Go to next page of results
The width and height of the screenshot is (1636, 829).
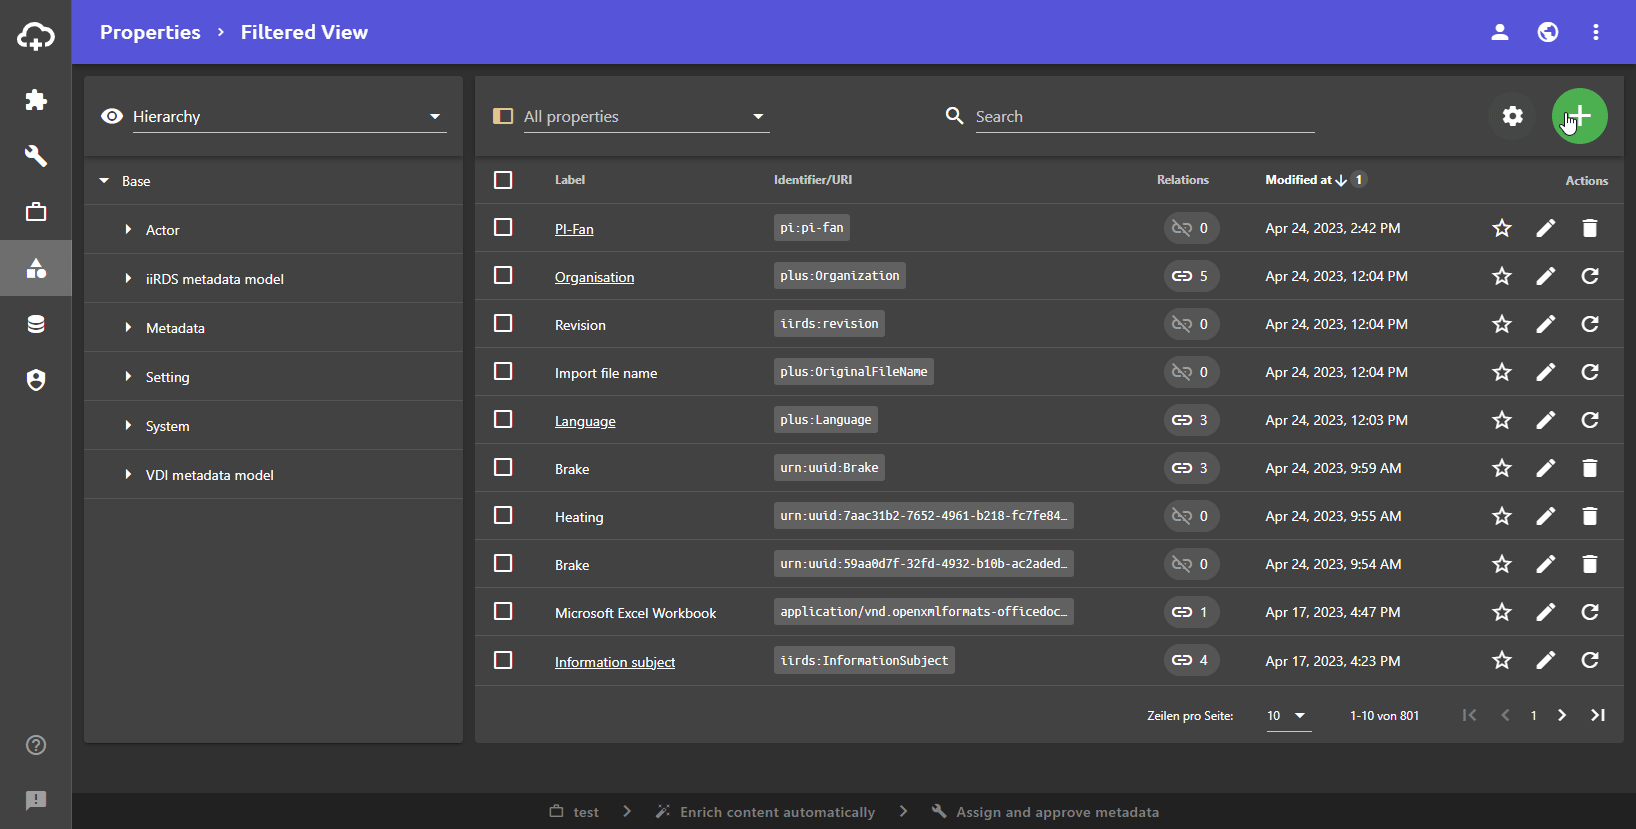1562,715
